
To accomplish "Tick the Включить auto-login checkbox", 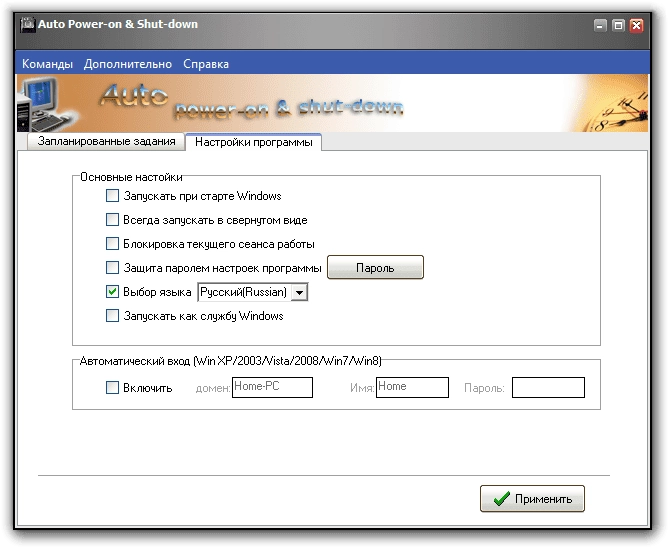I will click(x=112, y=387).
